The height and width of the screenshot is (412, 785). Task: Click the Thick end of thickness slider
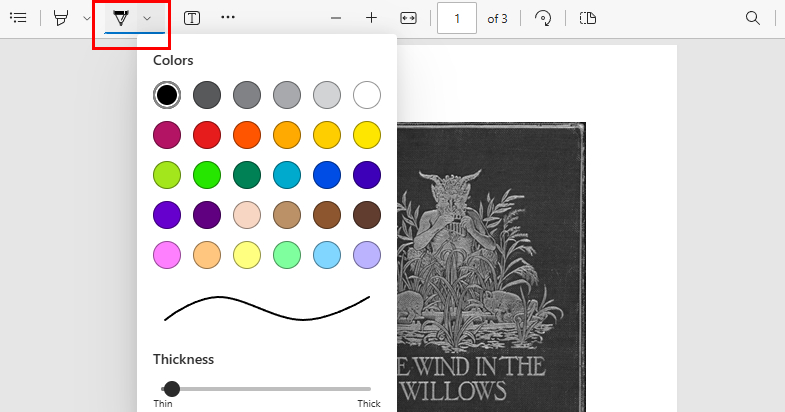click(369, 403)
